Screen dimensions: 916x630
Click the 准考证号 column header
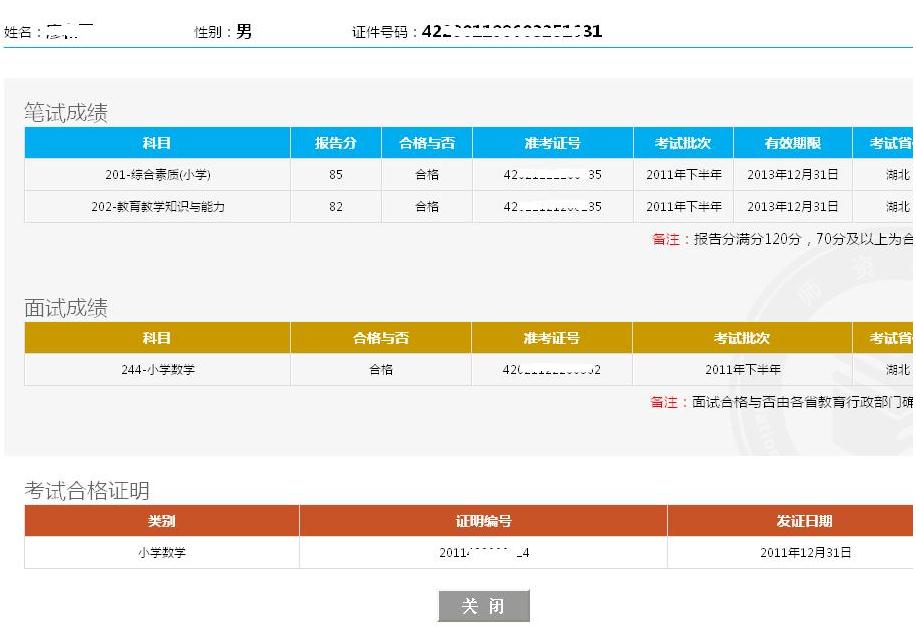[551, 142]
